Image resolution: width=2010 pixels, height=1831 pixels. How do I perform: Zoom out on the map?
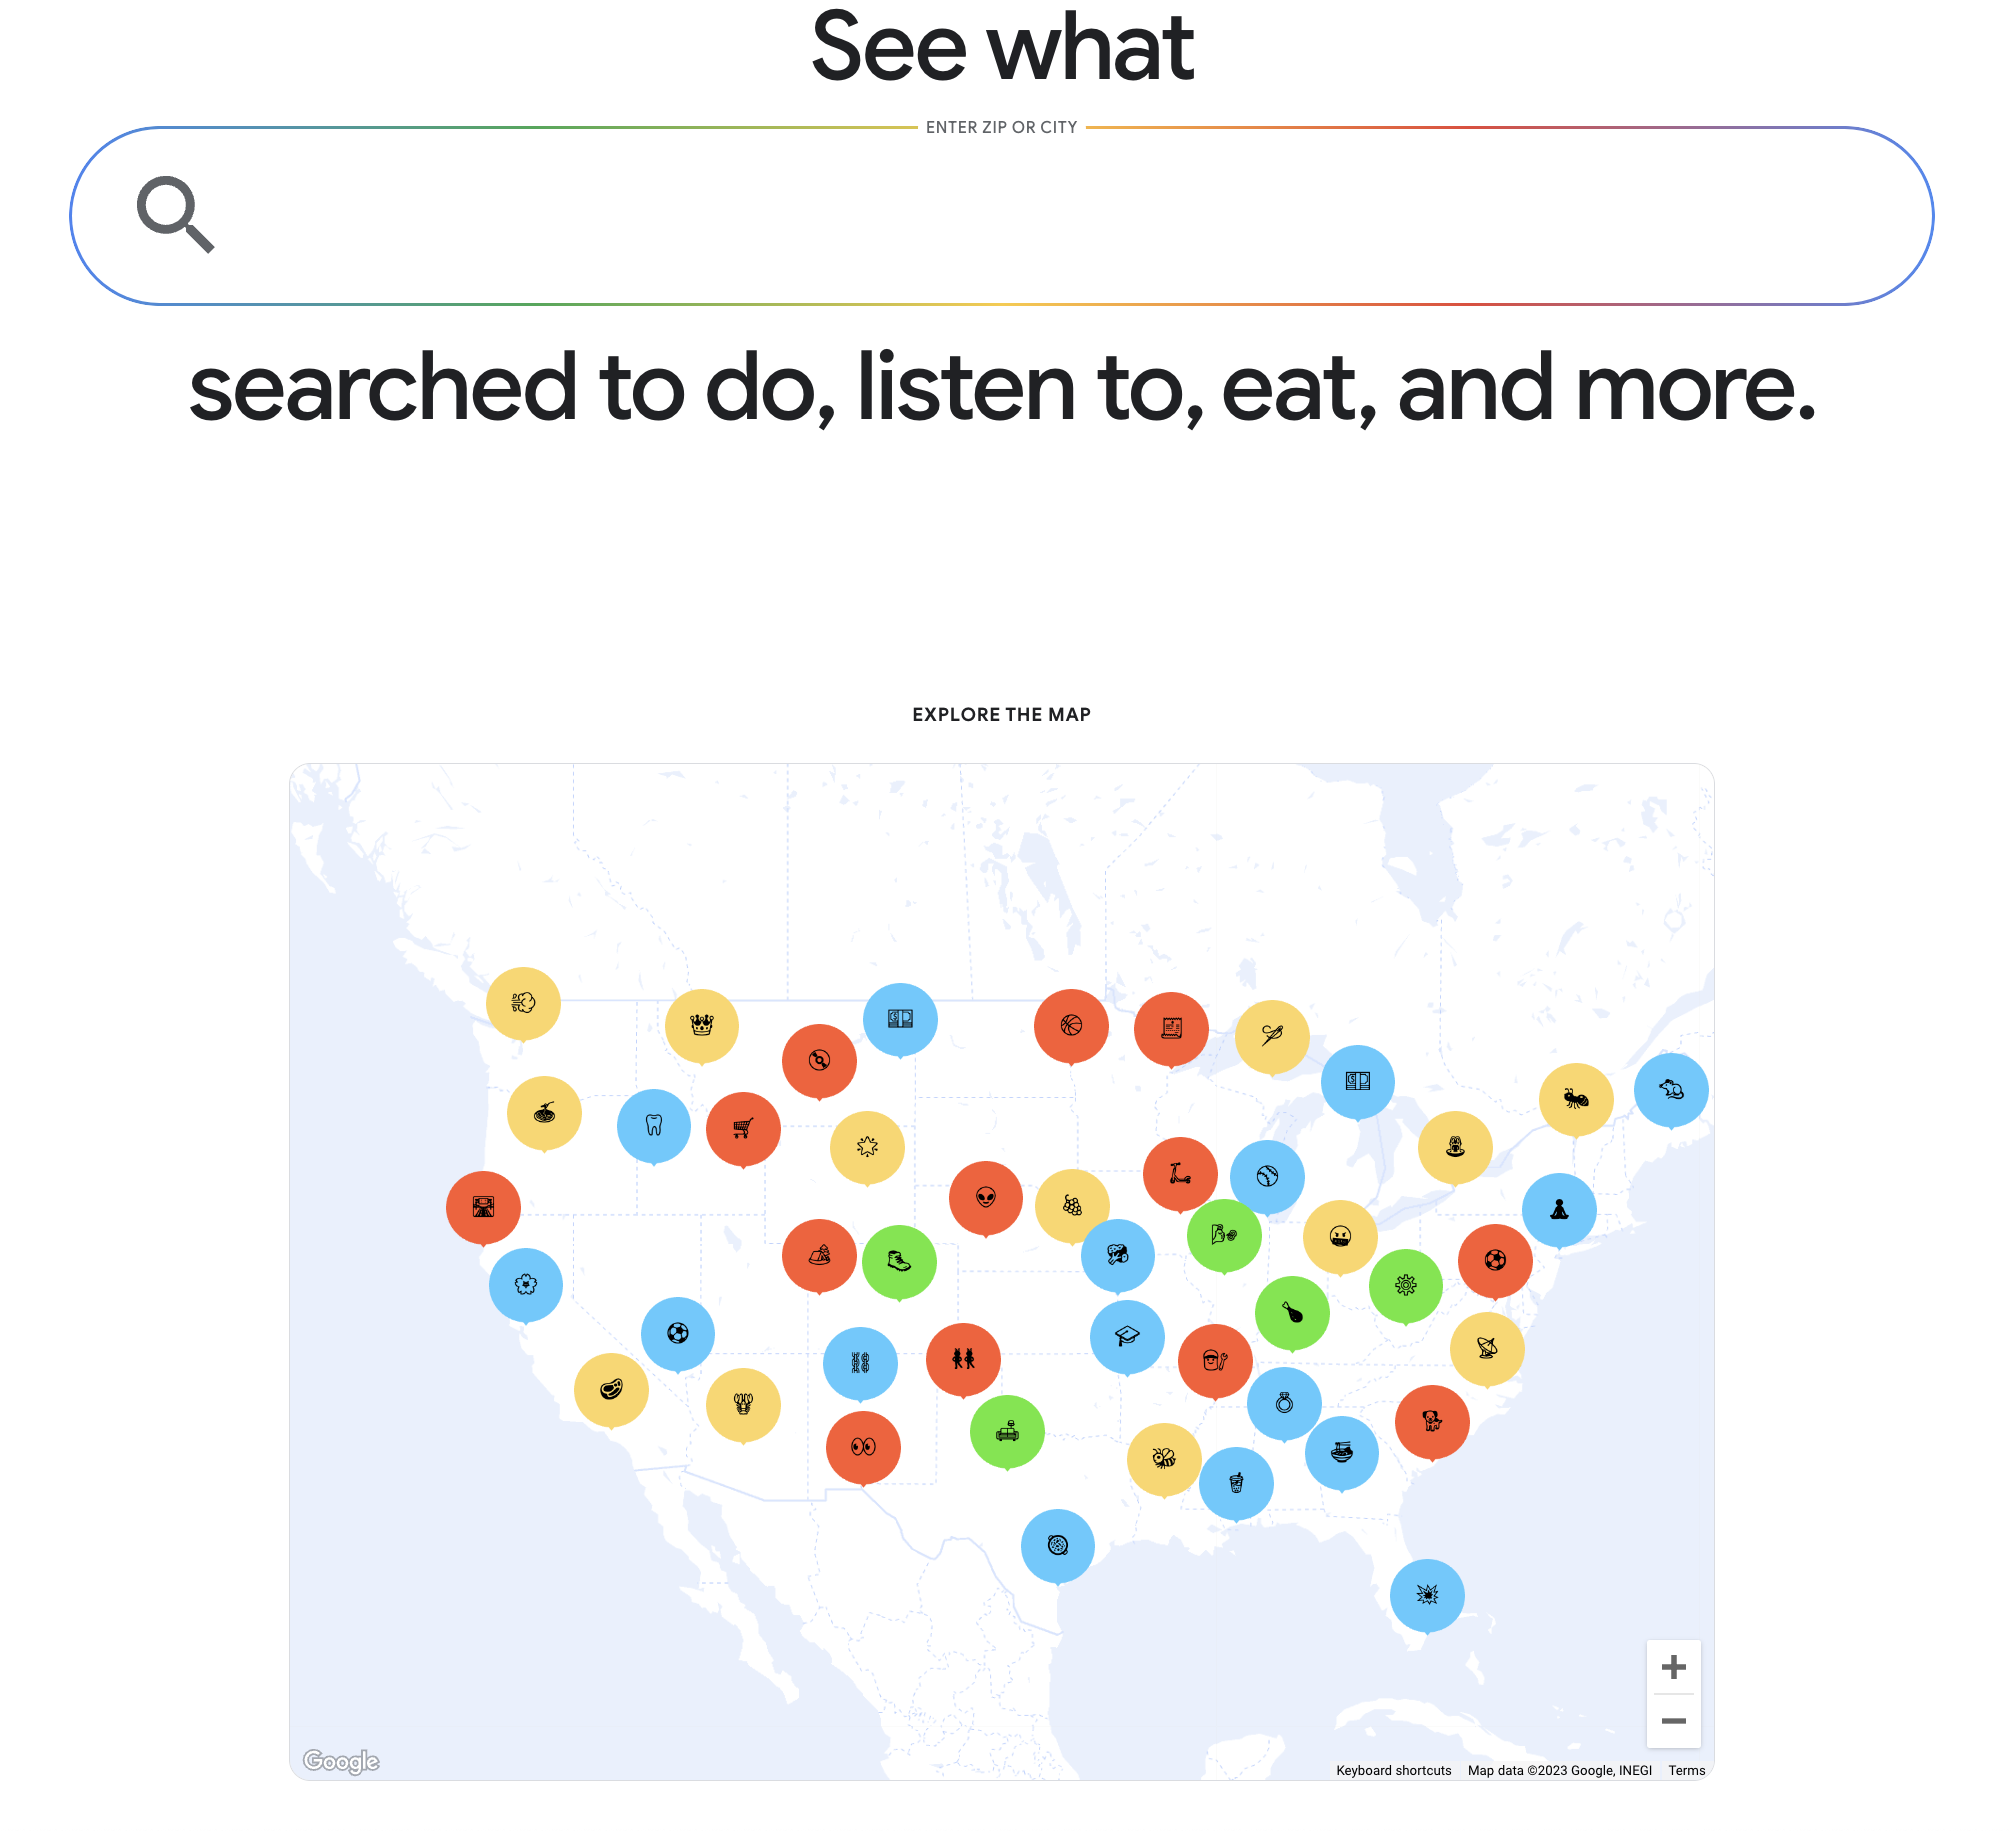(1673, 1721)
